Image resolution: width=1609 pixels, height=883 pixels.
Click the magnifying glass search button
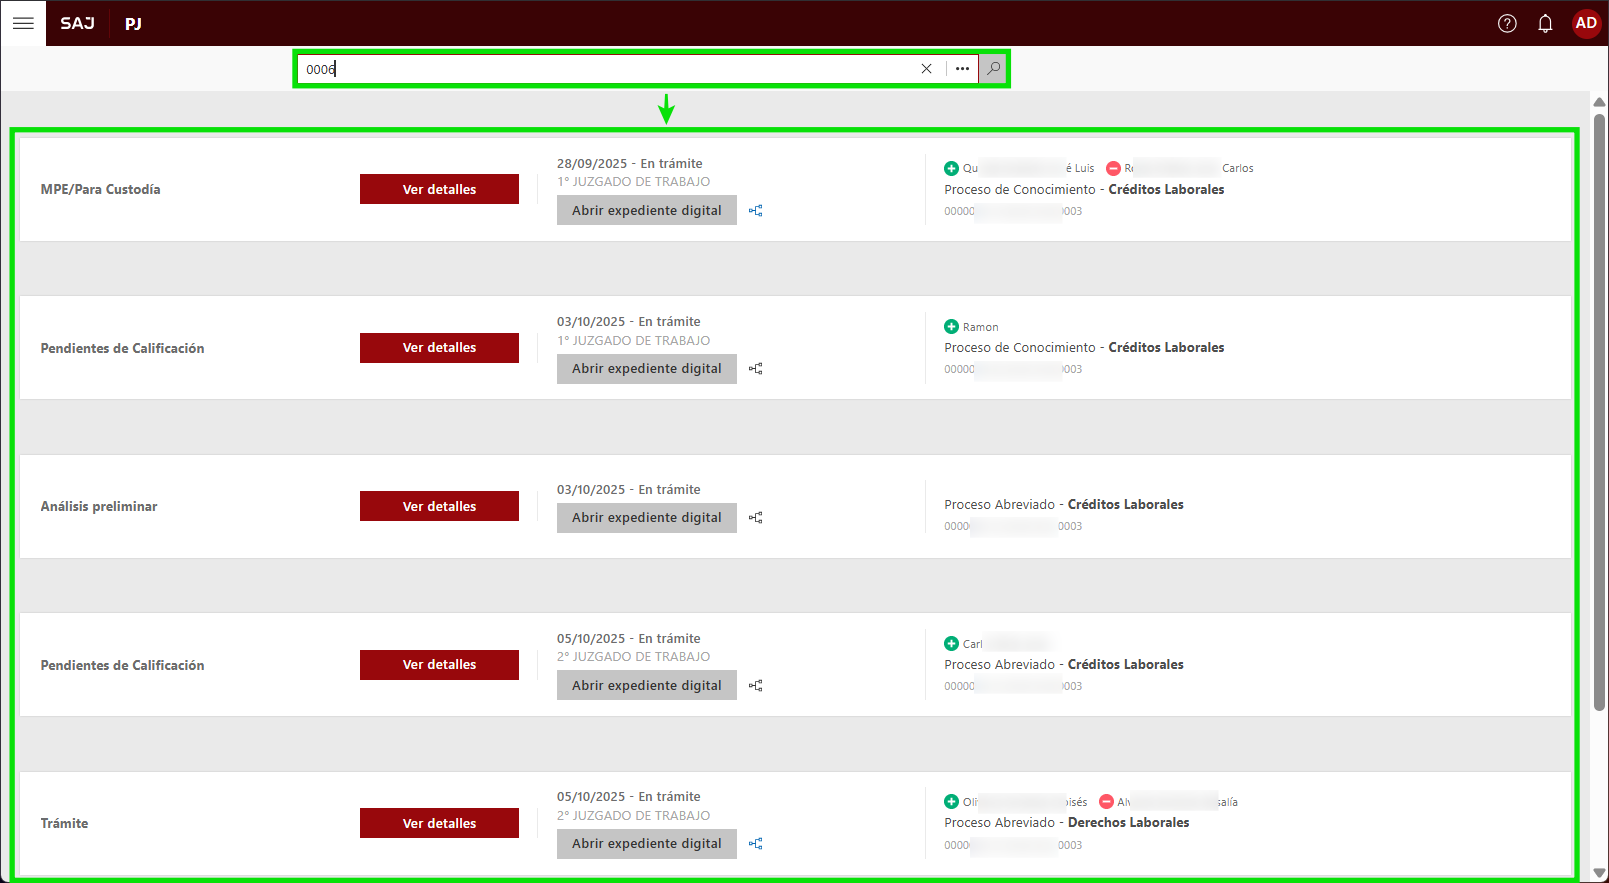(x=993, y=69)
